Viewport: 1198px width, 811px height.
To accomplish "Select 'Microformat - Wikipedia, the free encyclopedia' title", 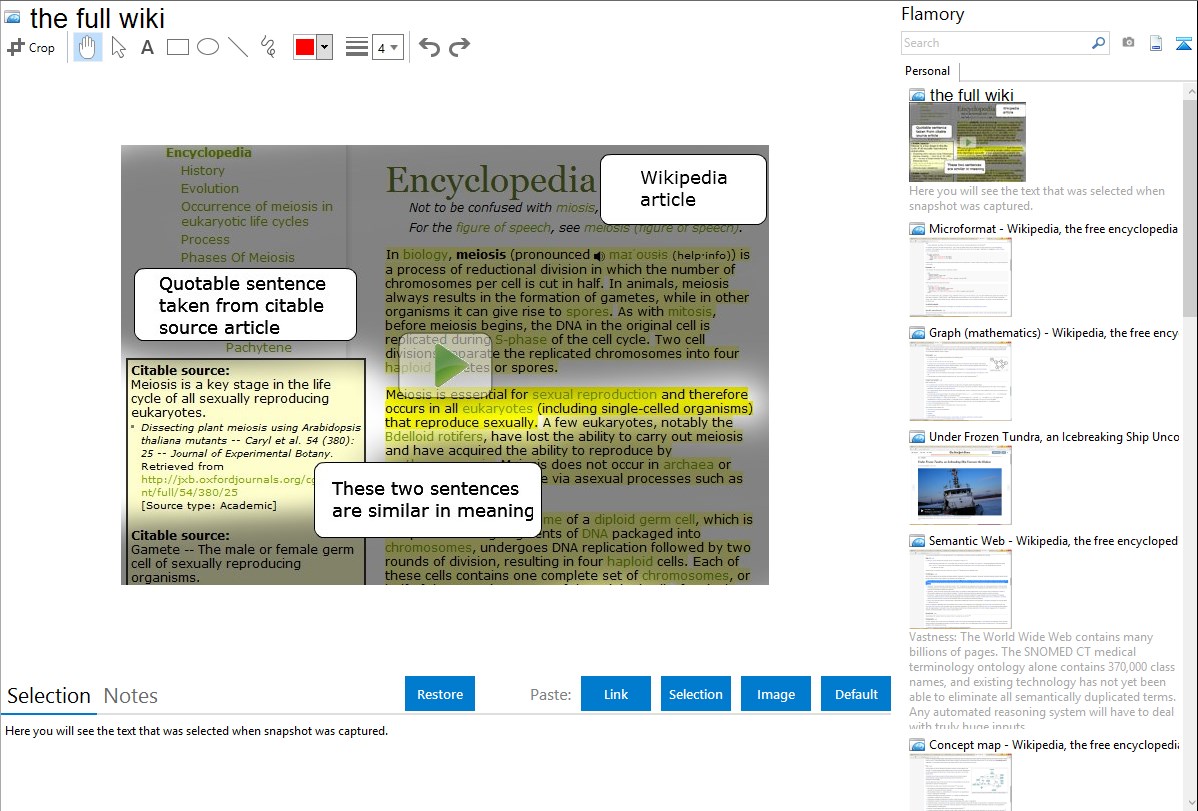I will 1054,229.
